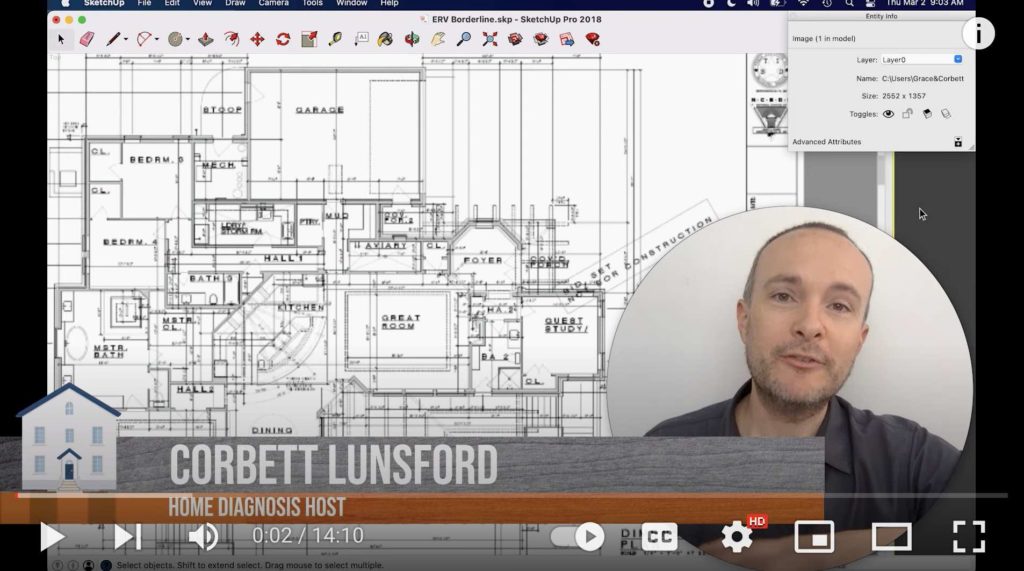Open the Line tool dropdown arrow
This screenshot has height=571, width=1024.
(x=125, y=39)
